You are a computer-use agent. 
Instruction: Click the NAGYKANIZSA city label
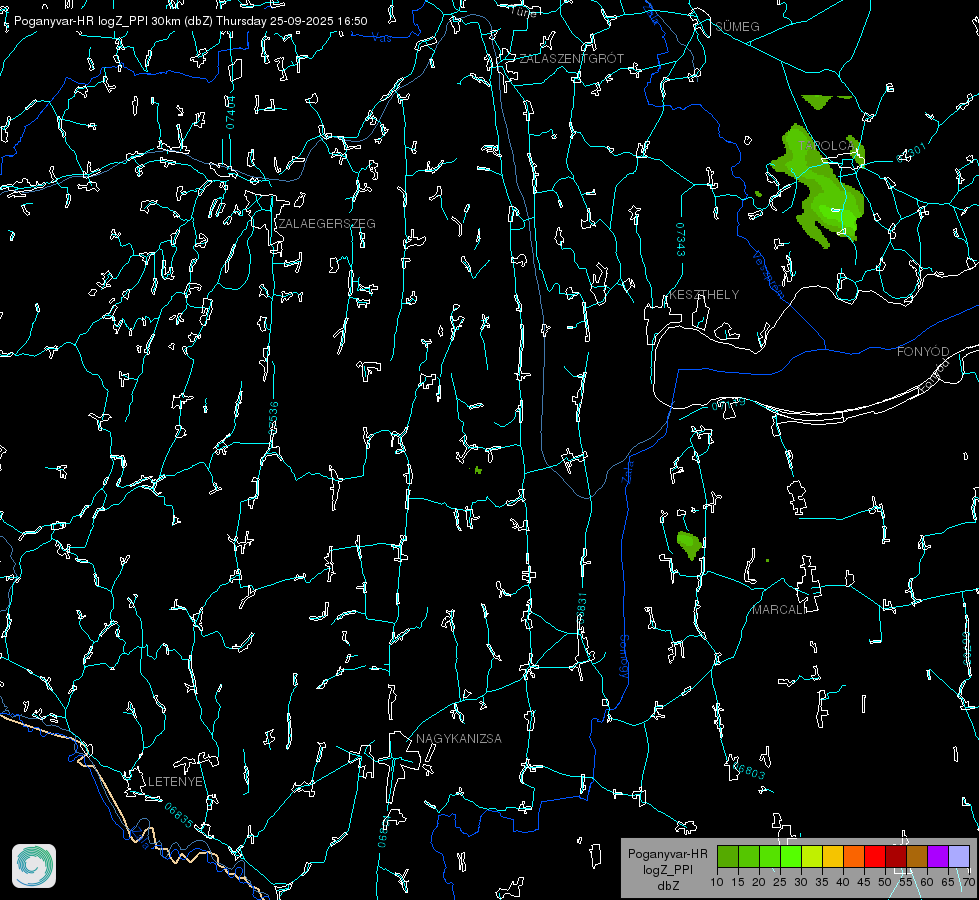(x=459, y=738)
